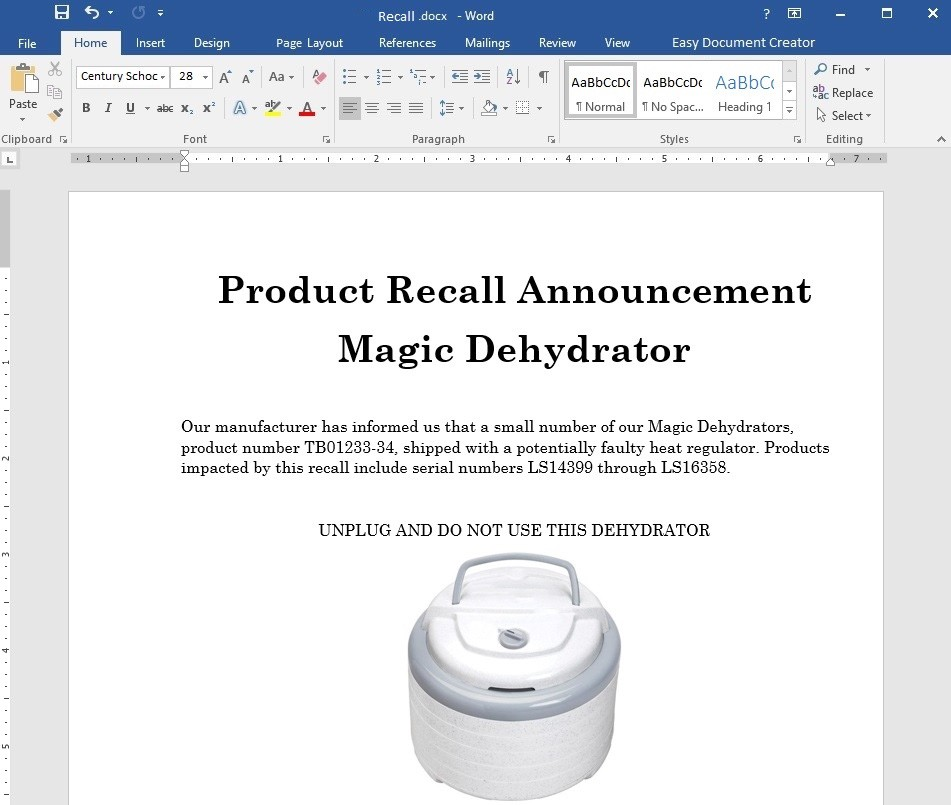The height and width of the screenshot is (805, 951).
Task: Apply the Normal style
Action: tap(600, 91)
